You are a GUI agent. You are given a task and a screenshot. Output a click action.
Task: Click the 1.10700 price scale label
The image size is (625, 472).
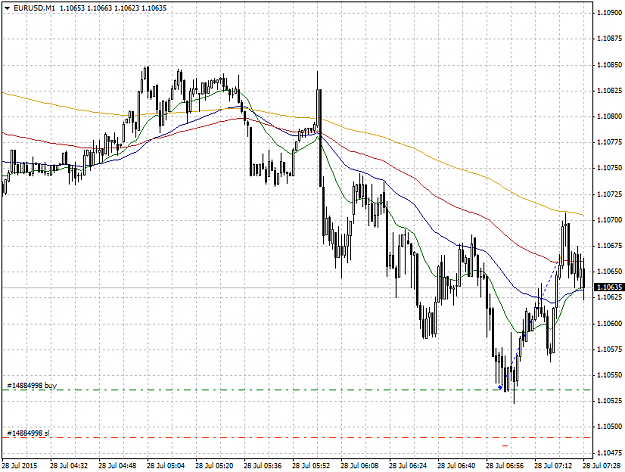610,220
